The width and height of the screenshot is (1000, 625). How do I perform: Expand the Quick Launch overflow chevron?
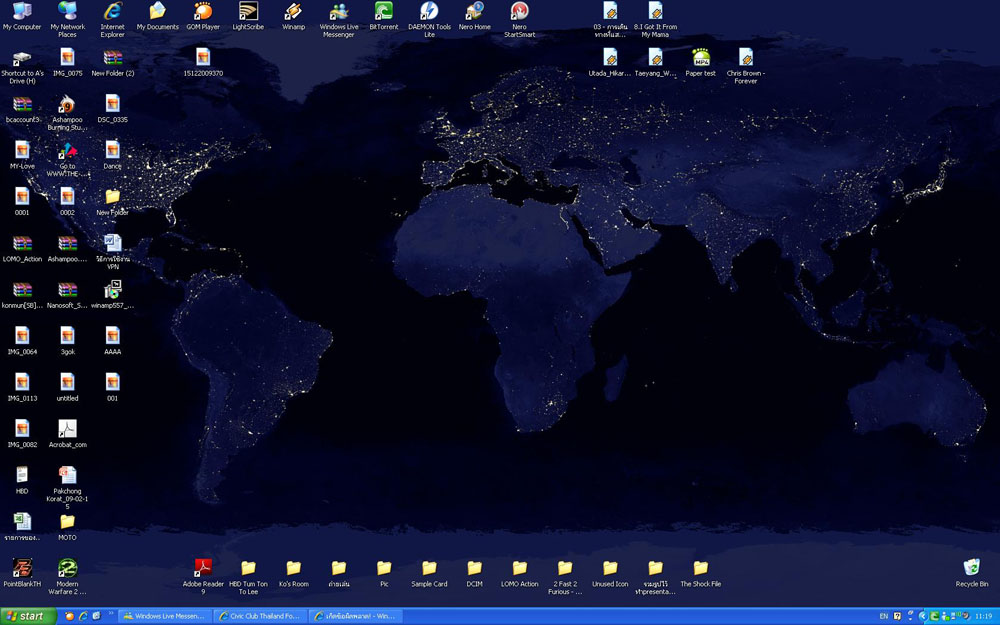111,614
